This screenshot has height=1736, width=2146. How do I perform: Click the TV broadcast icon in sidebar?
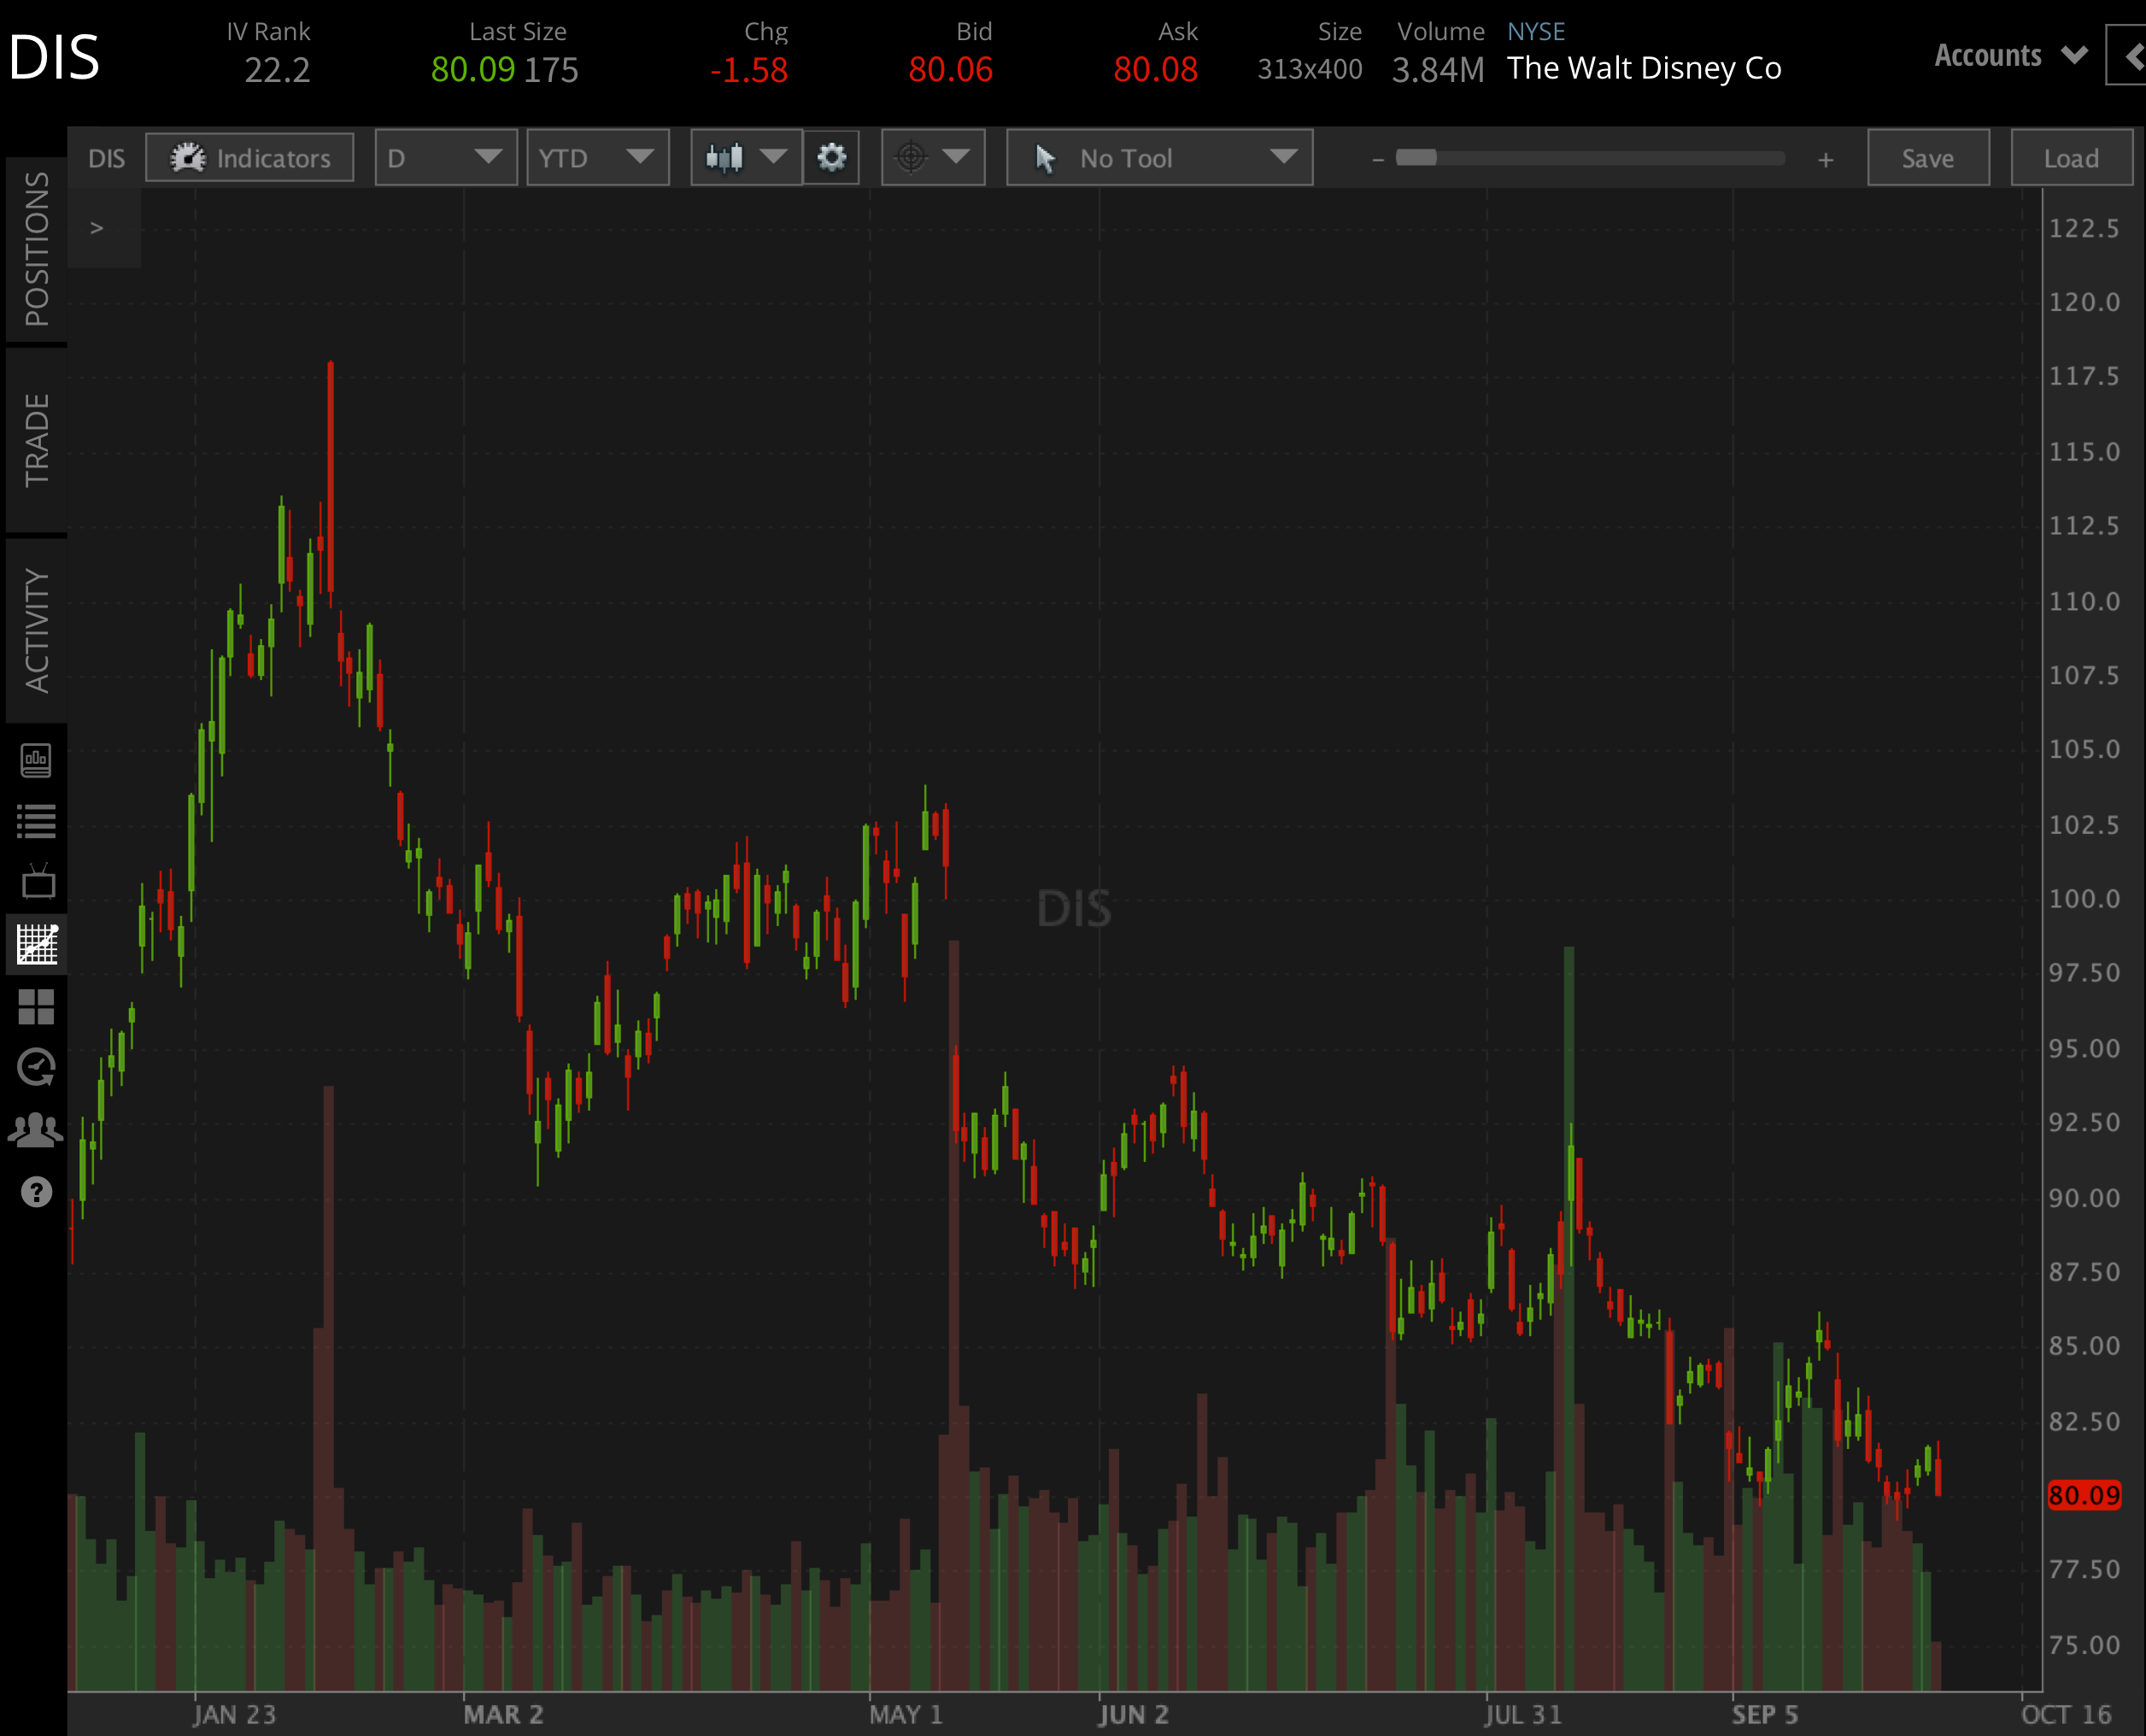pyautogui.click(x=36, y=882)
